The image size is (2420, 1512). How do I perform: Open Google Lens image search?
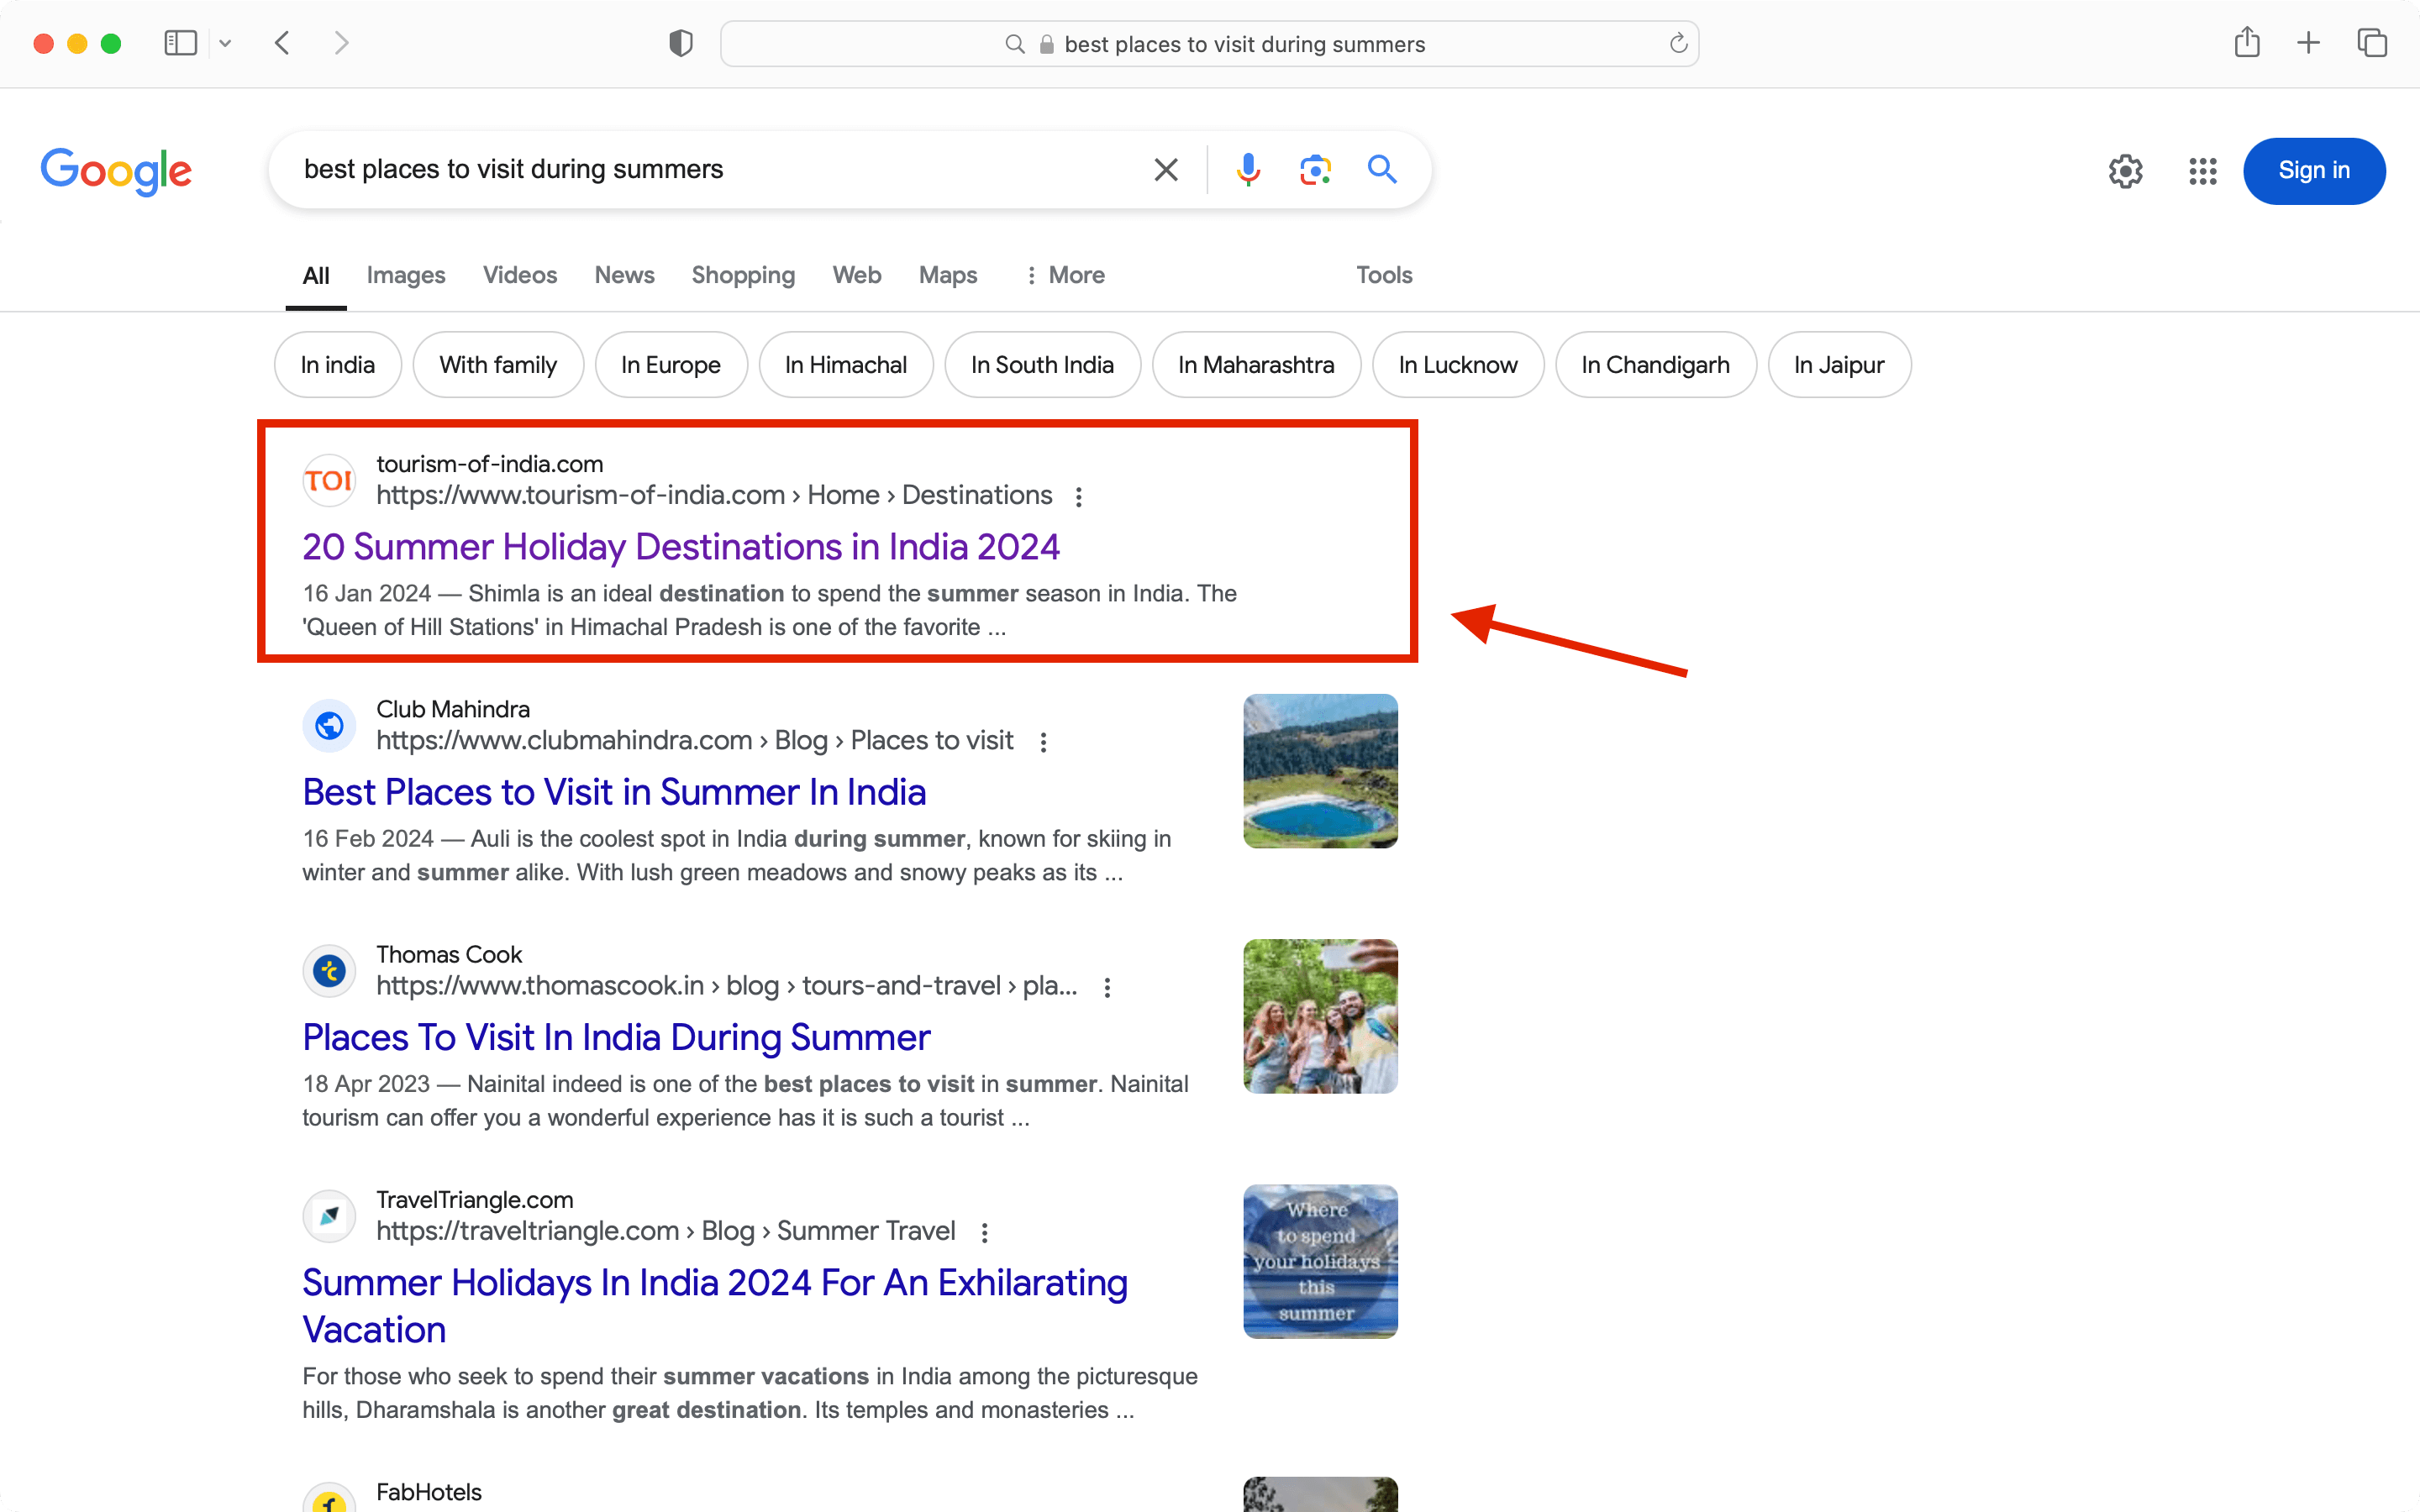[x=1315, y=170]
